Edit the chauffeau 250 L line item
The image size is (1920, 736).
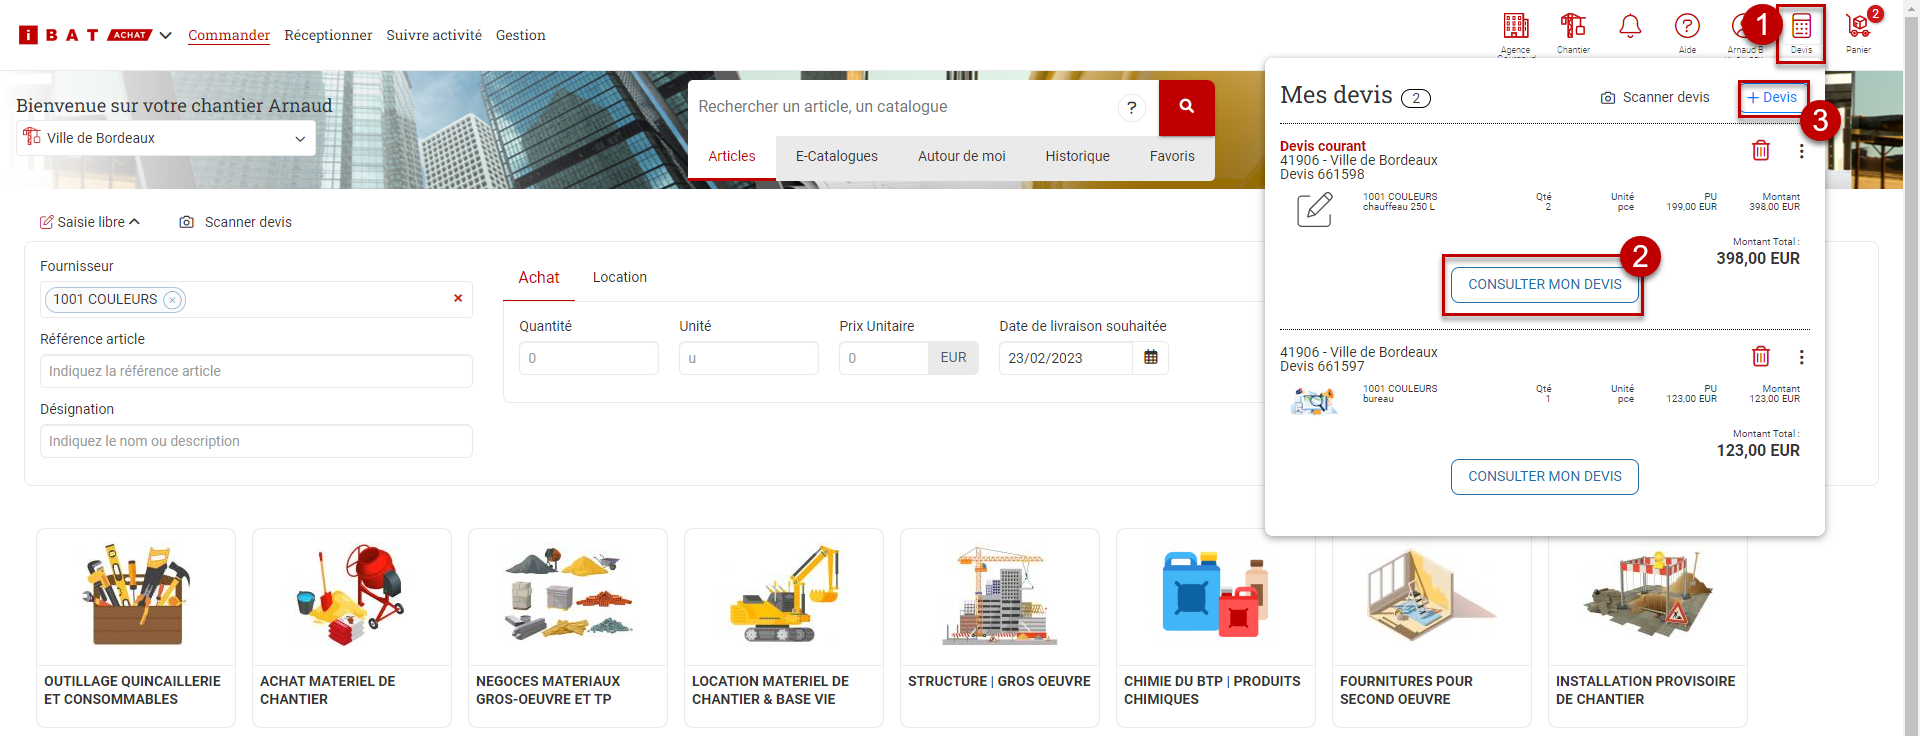[1314, 210]
